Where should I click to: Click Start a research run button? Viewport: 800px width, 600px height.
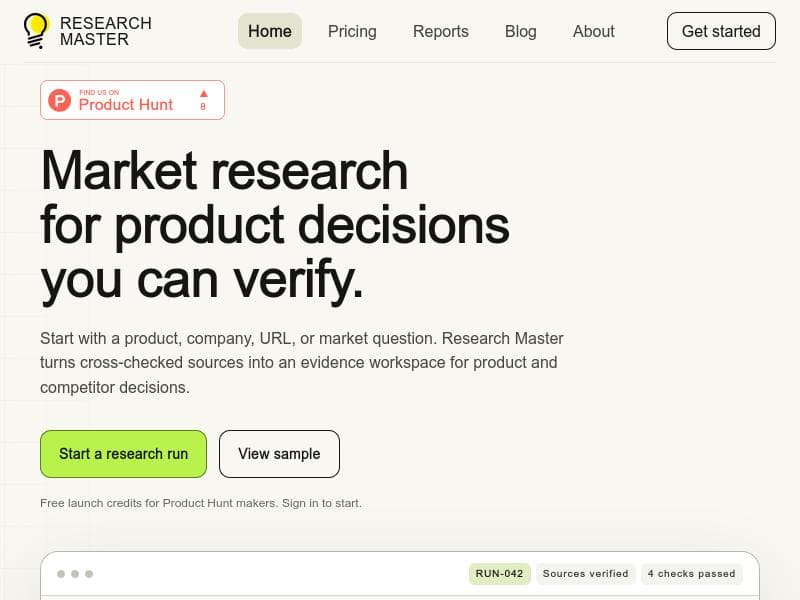[123, 454]
